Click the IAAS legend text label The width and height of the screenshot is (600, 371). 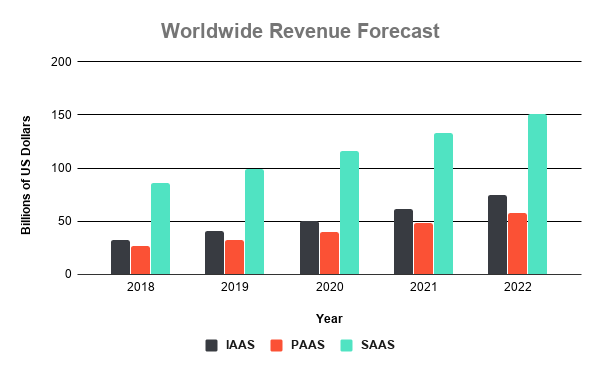[240, 345]
